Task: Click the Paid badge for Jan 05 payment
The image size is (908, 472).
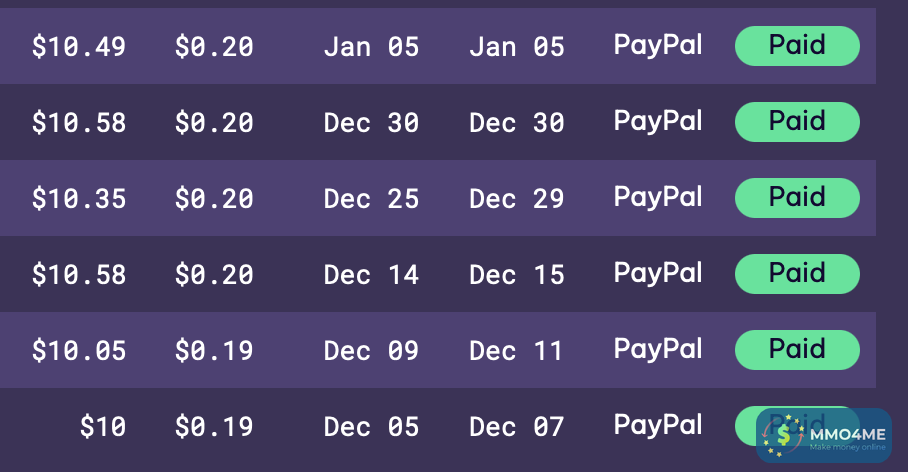Action: 797,46
